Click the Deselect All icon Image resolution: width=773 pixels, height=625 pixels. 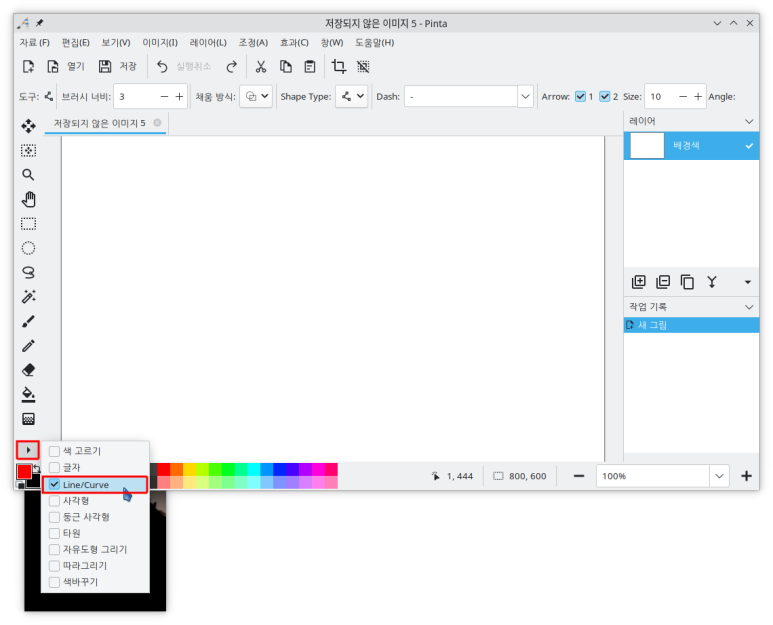pos(363,66)
